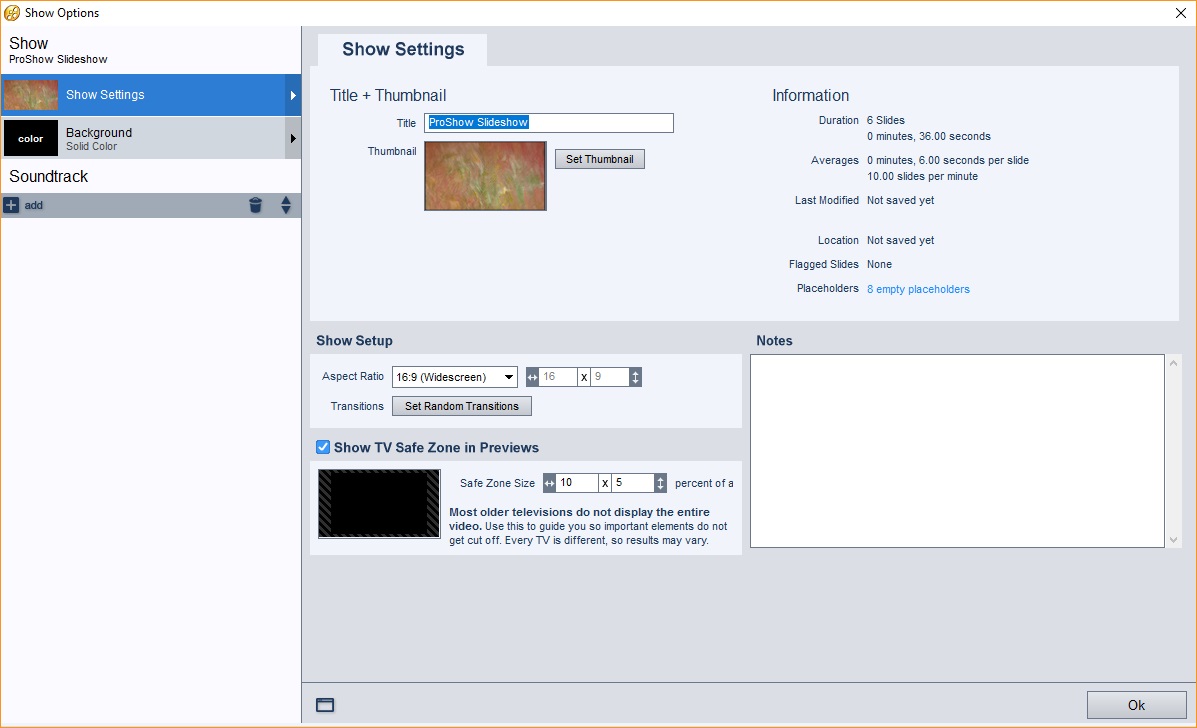Image resolution: width=1197 pixels, height=728 pixels.
Task: Click '10.00 slides per minute' text
Action: [922, 176]
